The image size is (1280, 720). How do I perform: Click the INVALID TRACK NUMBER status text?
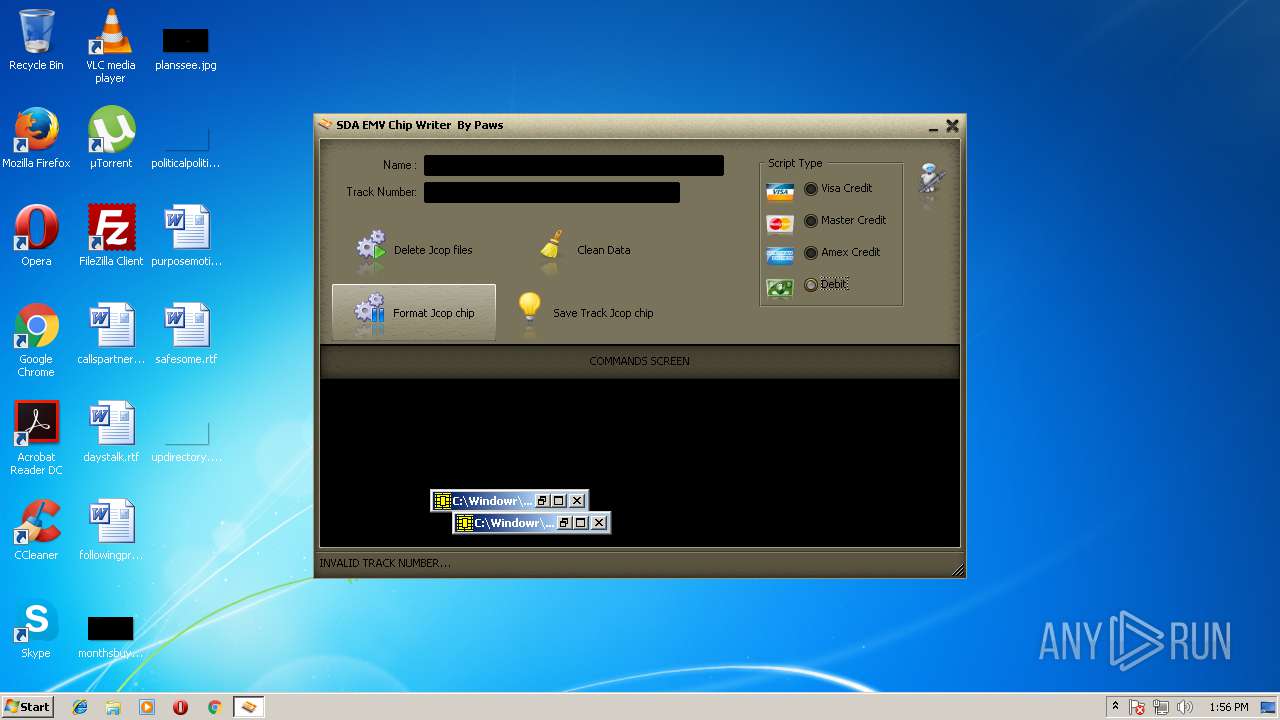pos(385,563)
